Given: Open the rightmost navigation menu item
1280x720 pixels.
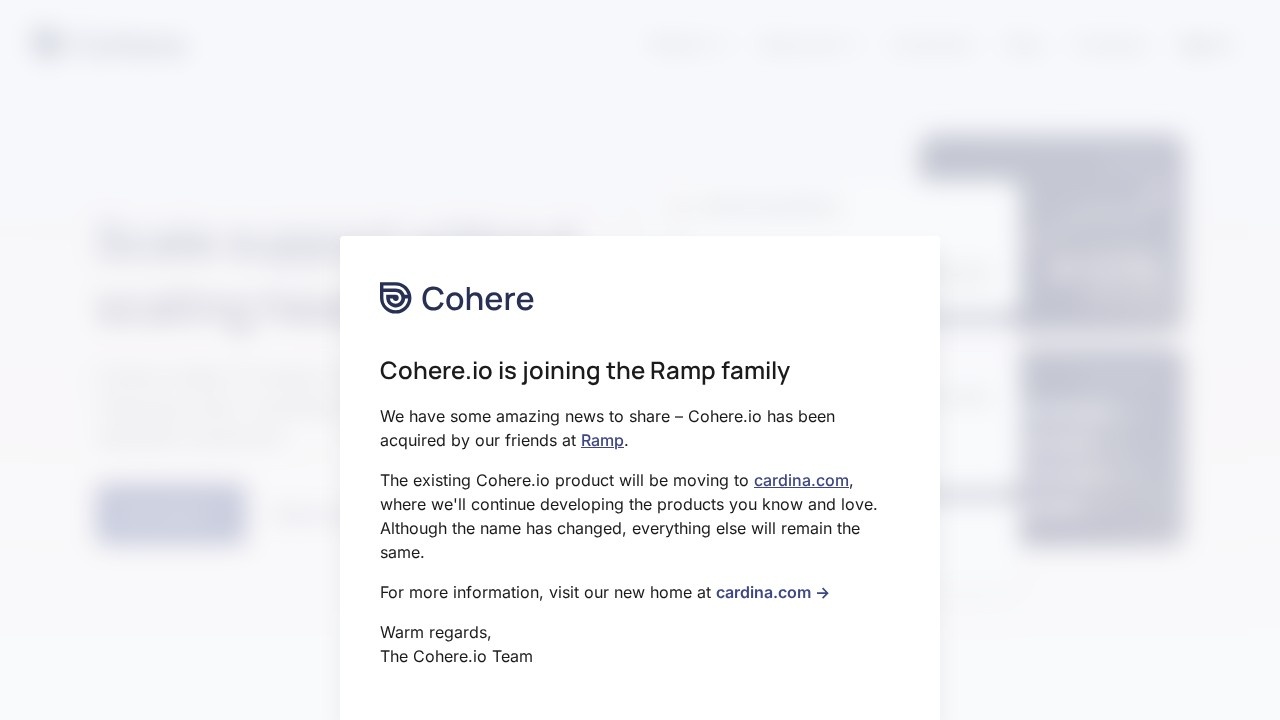Looking at the screenshot, I should pos(1204,45).
